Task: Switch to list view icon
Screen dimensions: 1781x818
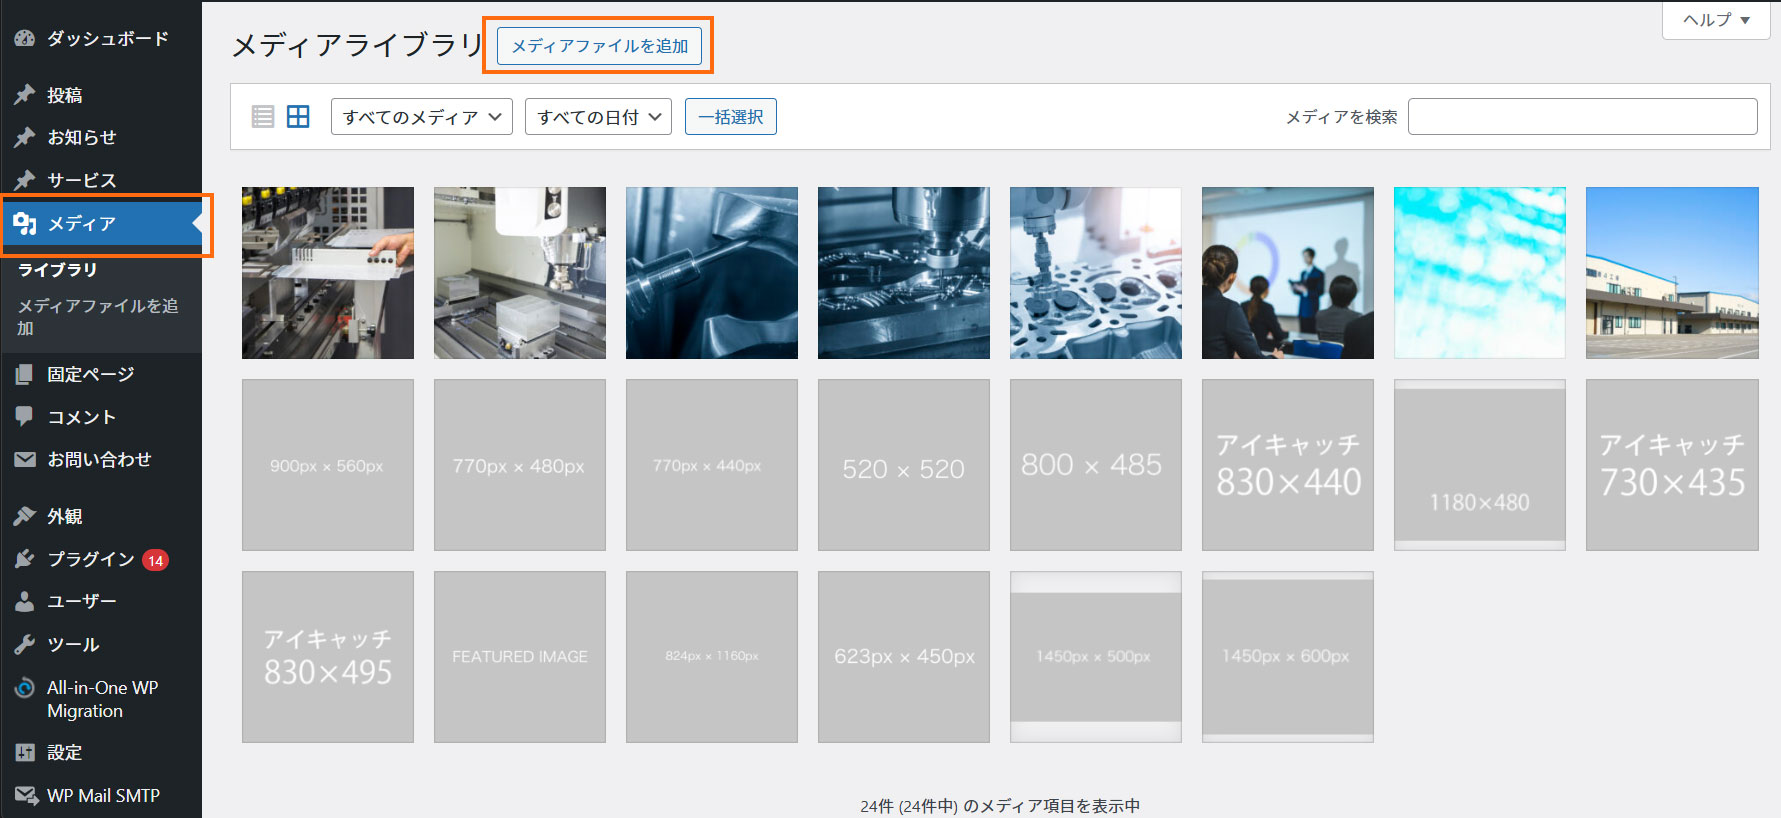Action: pyautogui.click(x=263, y=117)
